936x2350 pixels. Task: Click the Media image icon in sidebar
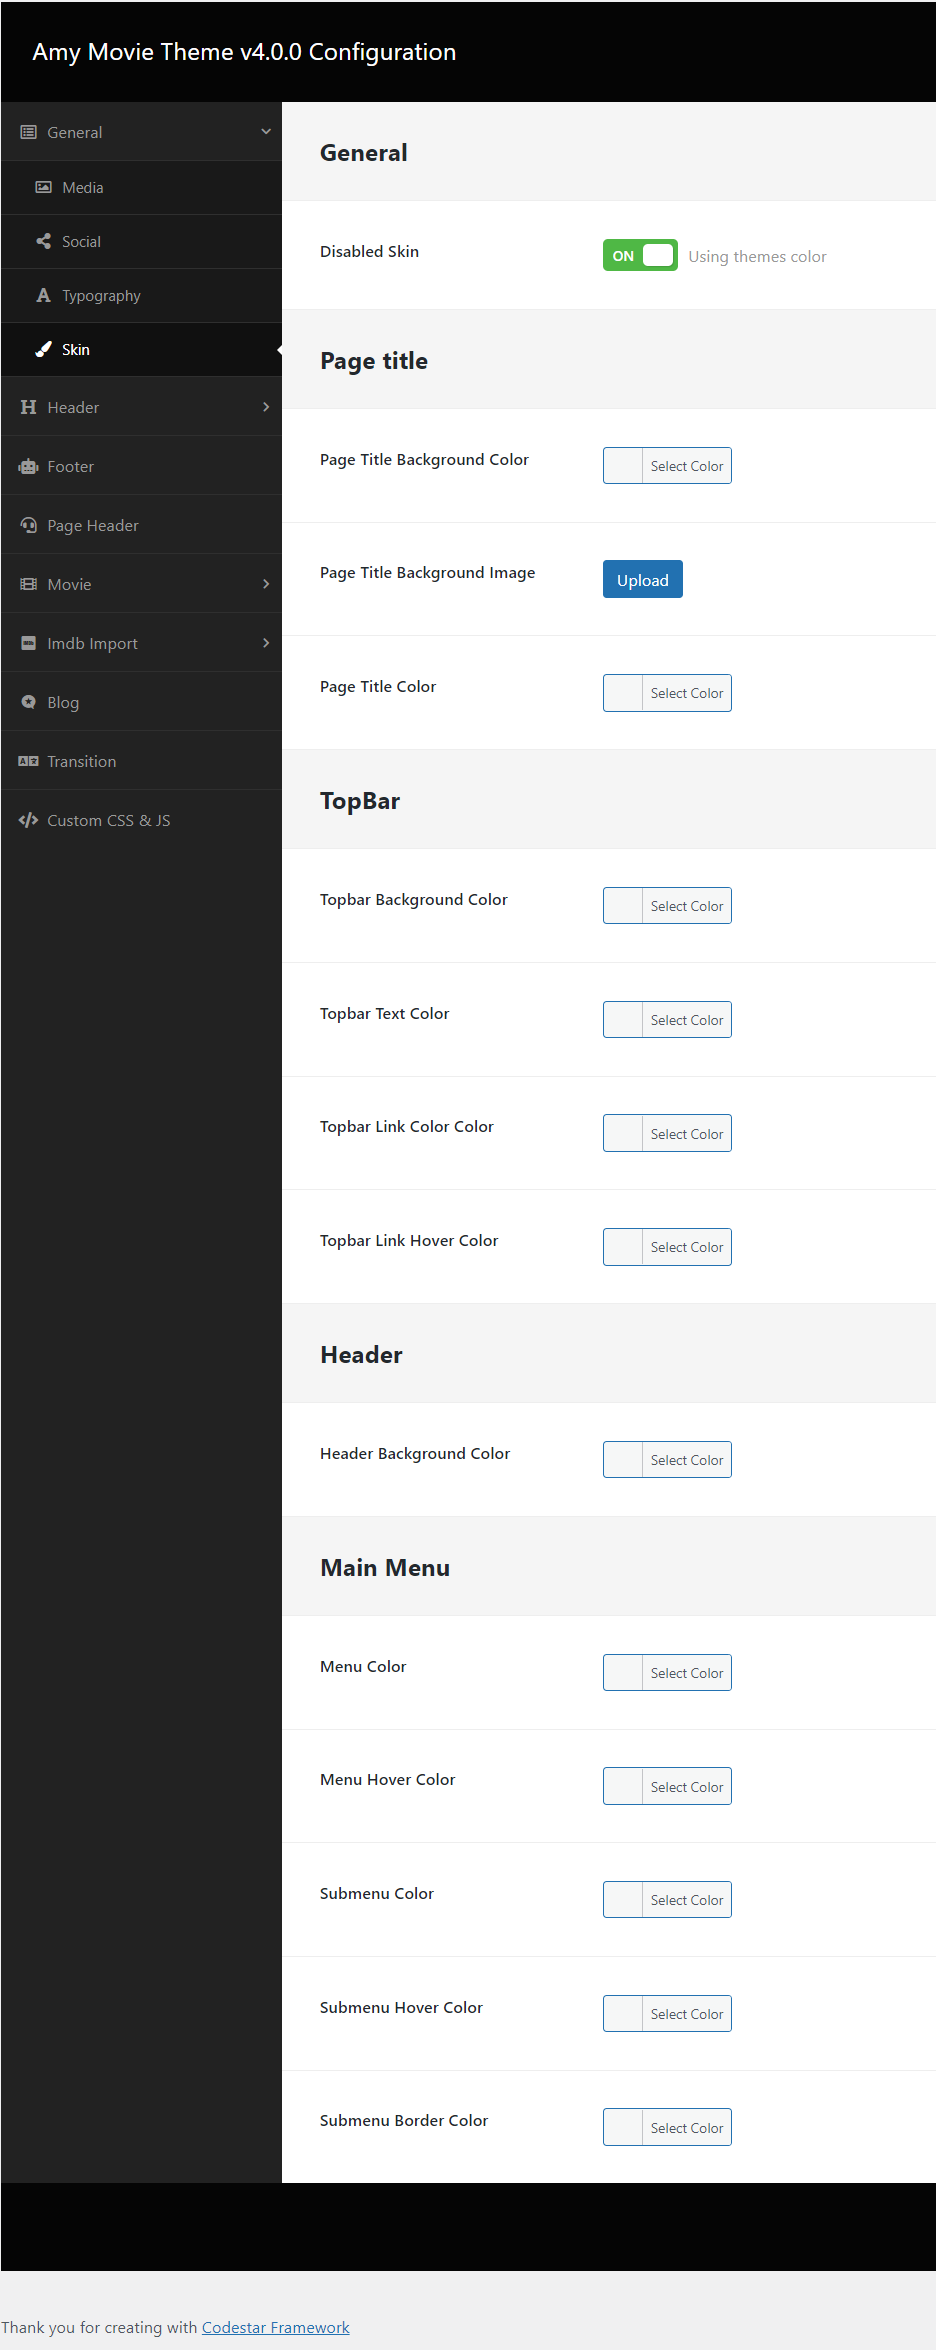(x=43, y=187)
